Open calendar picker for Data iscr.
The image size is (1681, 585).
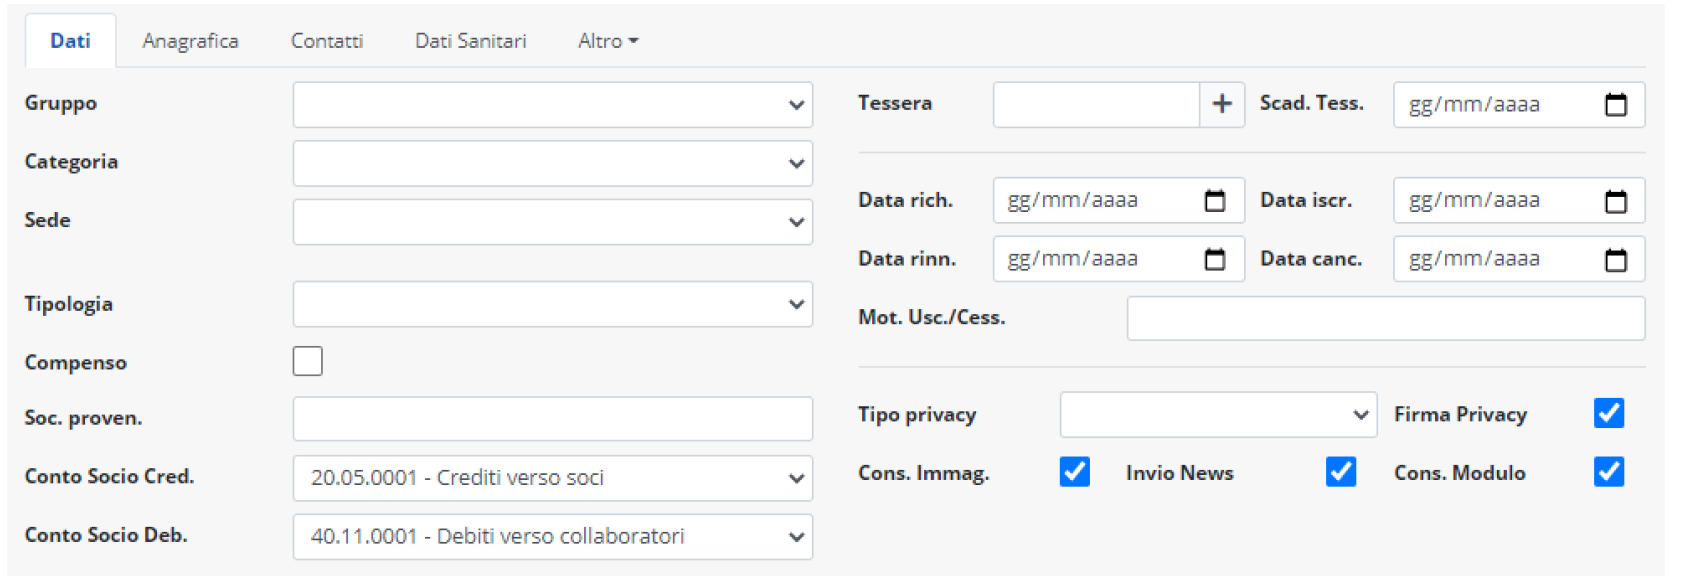(1615, 201)
